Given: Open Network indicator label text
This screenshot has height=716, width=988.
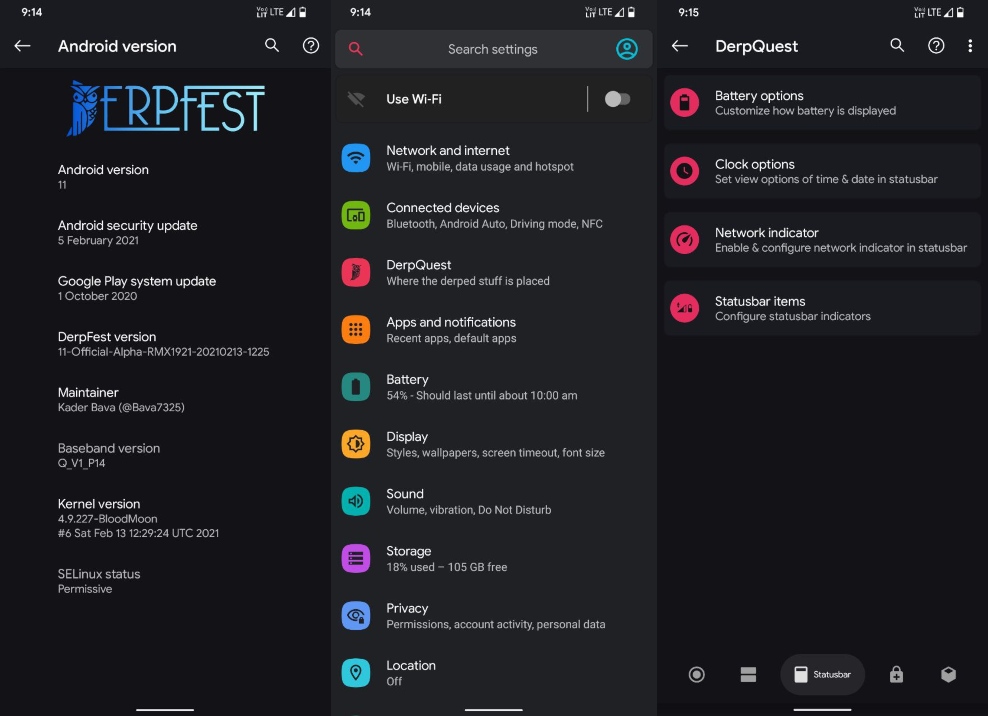Looking at the screenshot, I should pyautogui.click(x=766, y=233).
